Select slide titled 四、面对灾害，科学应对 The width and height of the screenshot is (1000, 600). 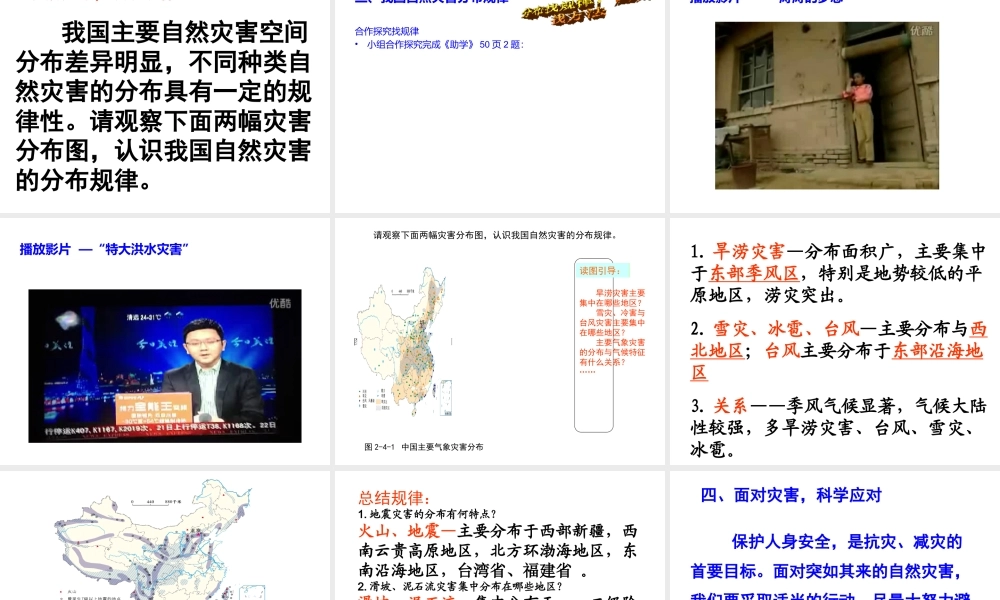[x=835, y=536]
